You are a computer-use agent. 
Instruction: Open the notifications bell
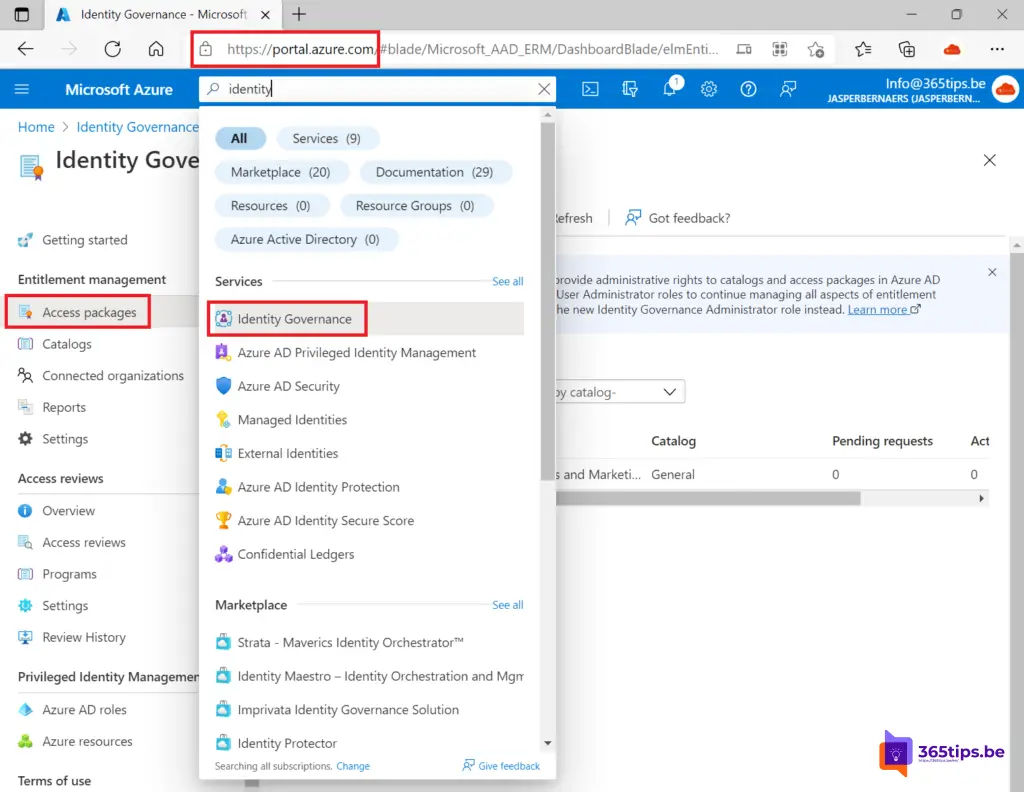tap(671, 87)
